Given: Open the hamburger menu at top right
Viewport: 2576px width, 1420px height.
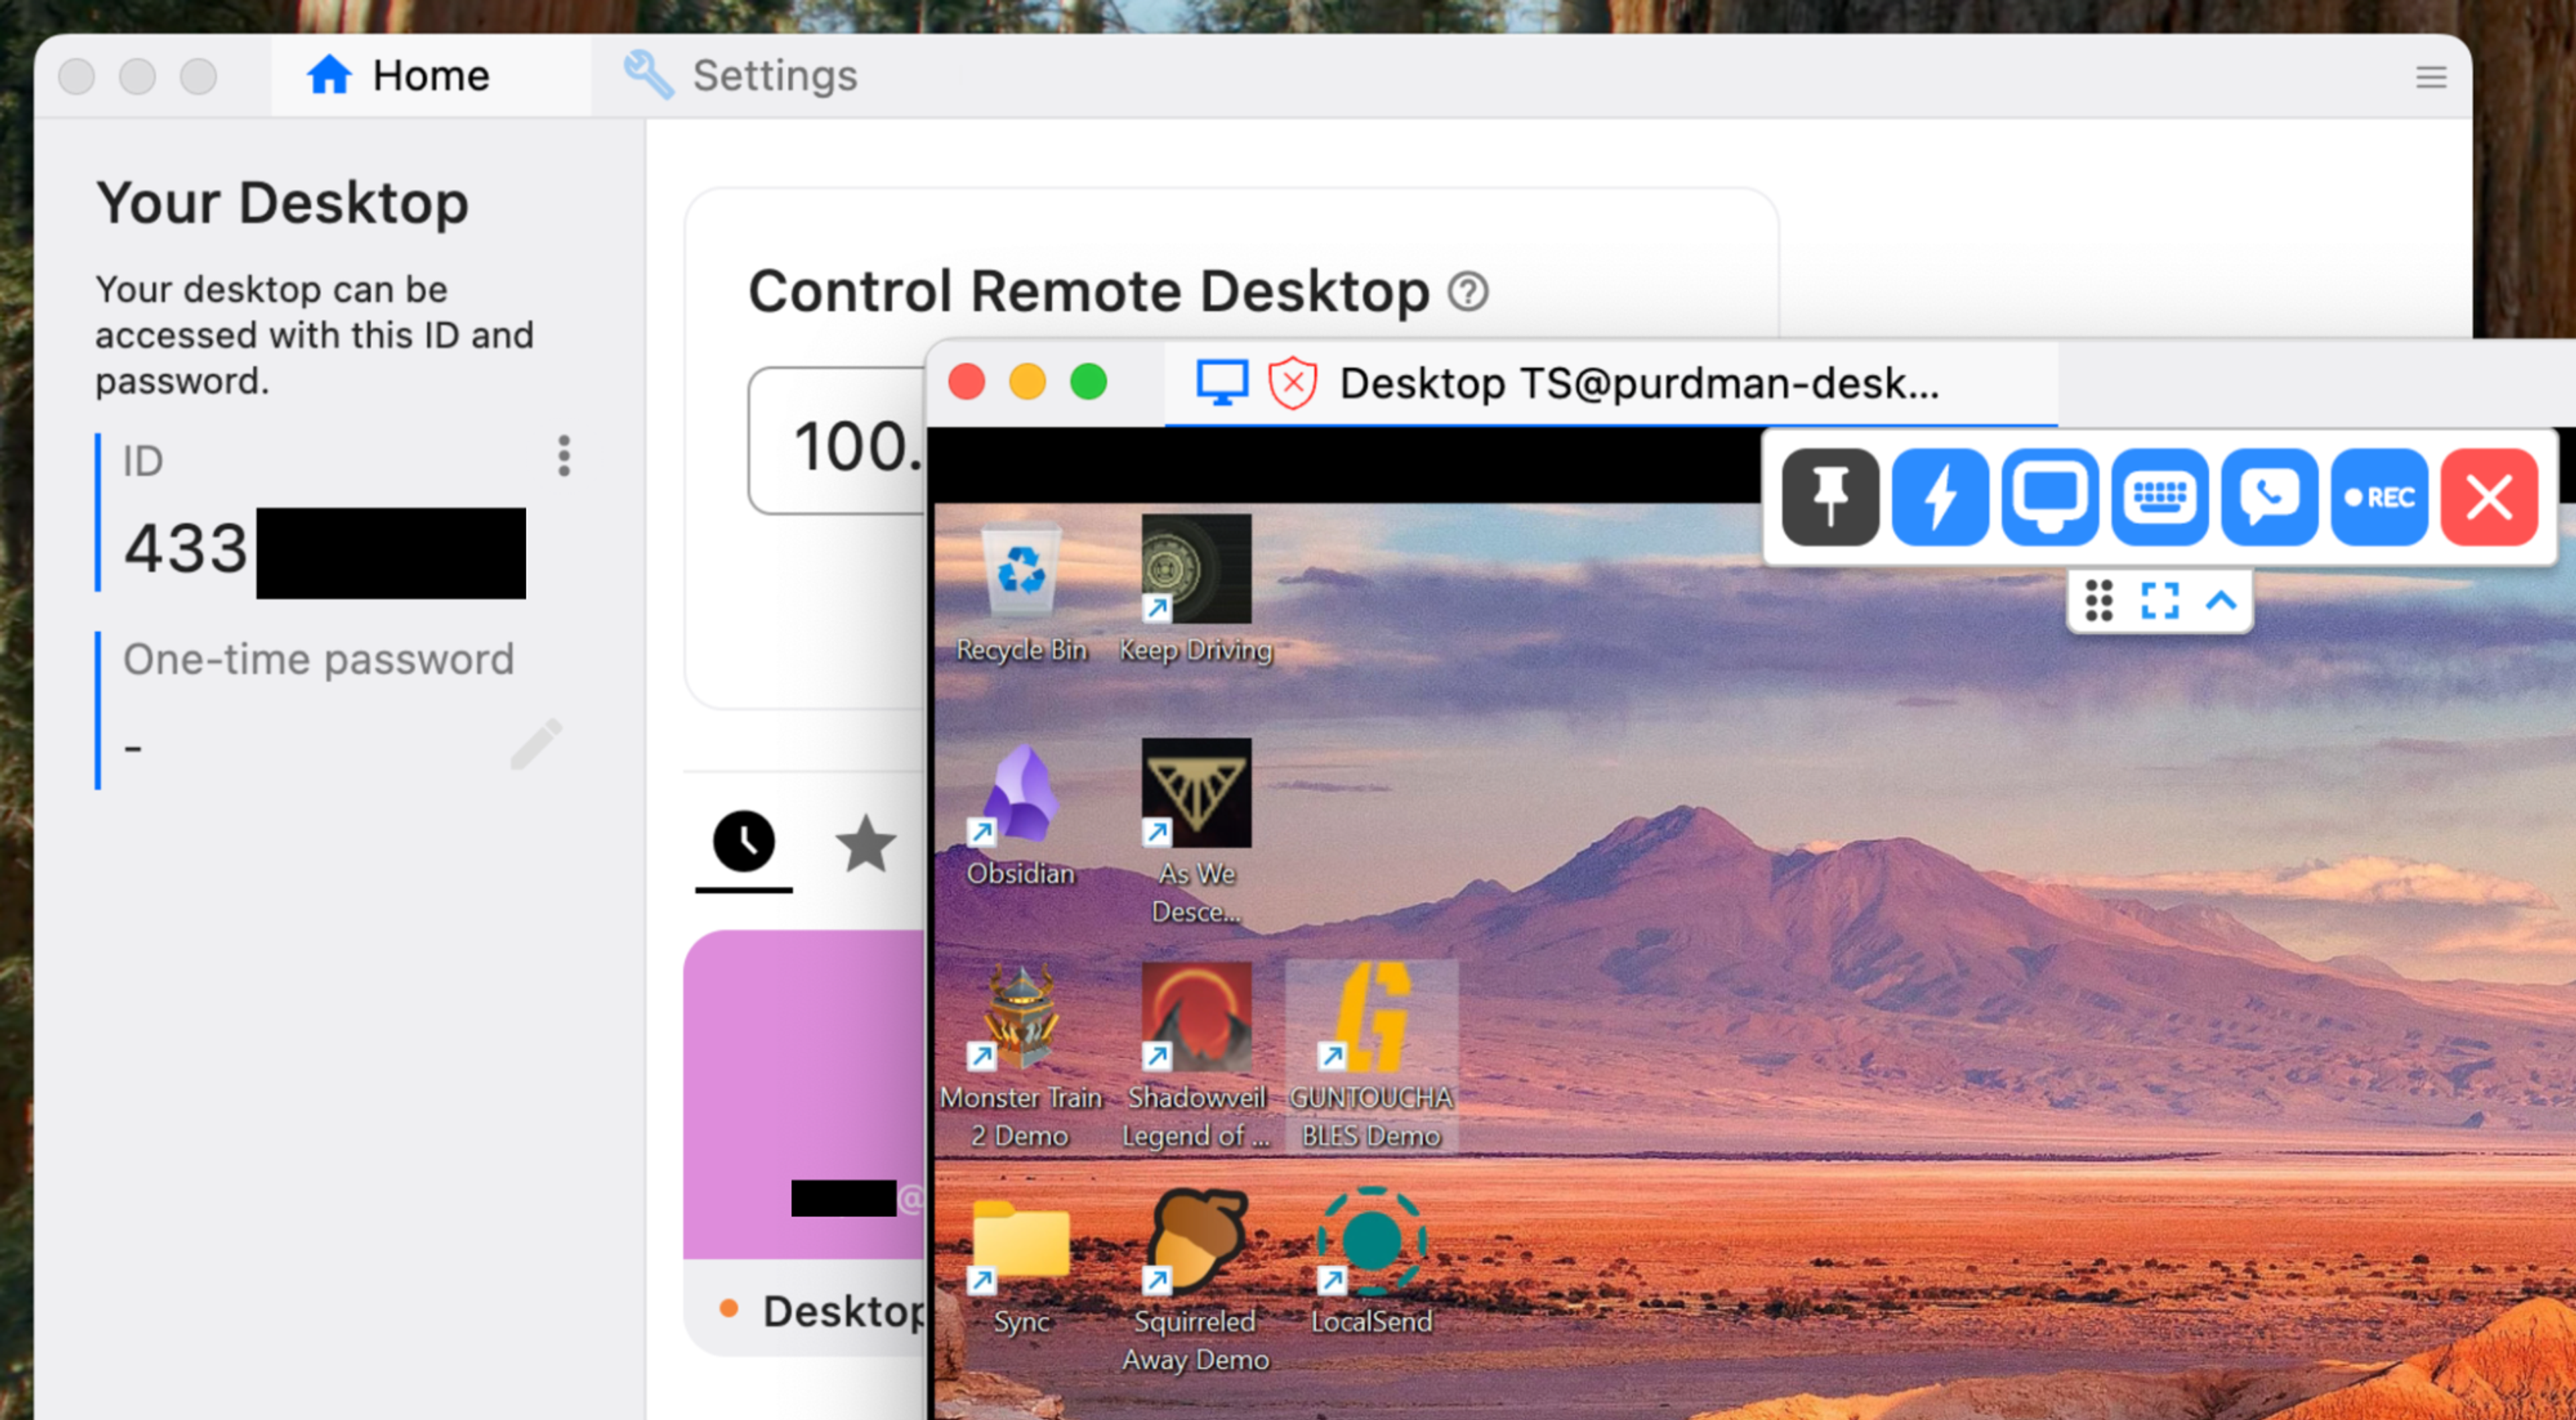Looking at the screenshot, I should tap(2431, 77).
